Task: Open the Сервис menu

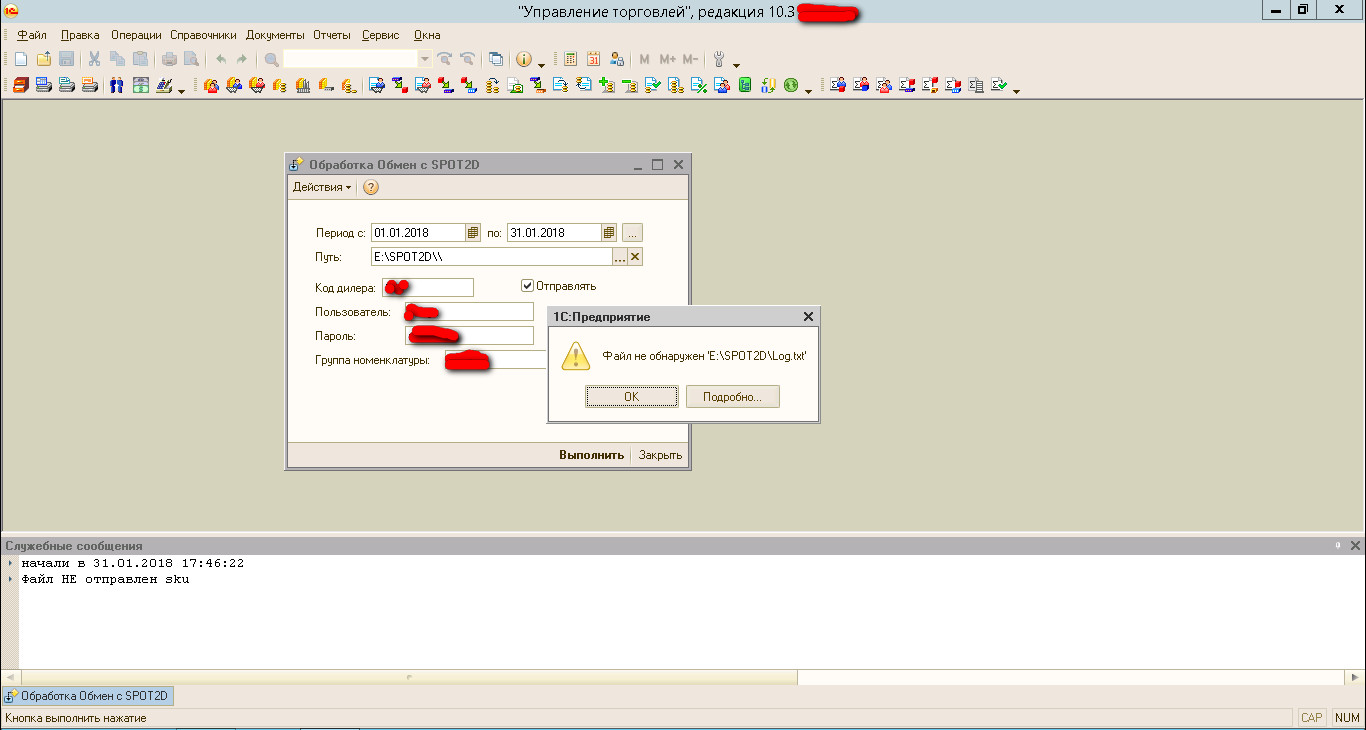Action: click(x=381, y=35)
